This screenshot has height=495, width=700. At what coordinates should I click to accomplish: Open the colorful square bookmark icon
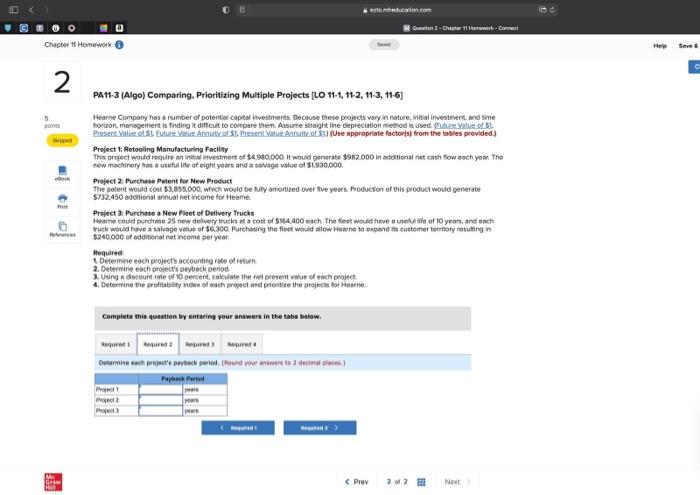[x=103, y=28]
